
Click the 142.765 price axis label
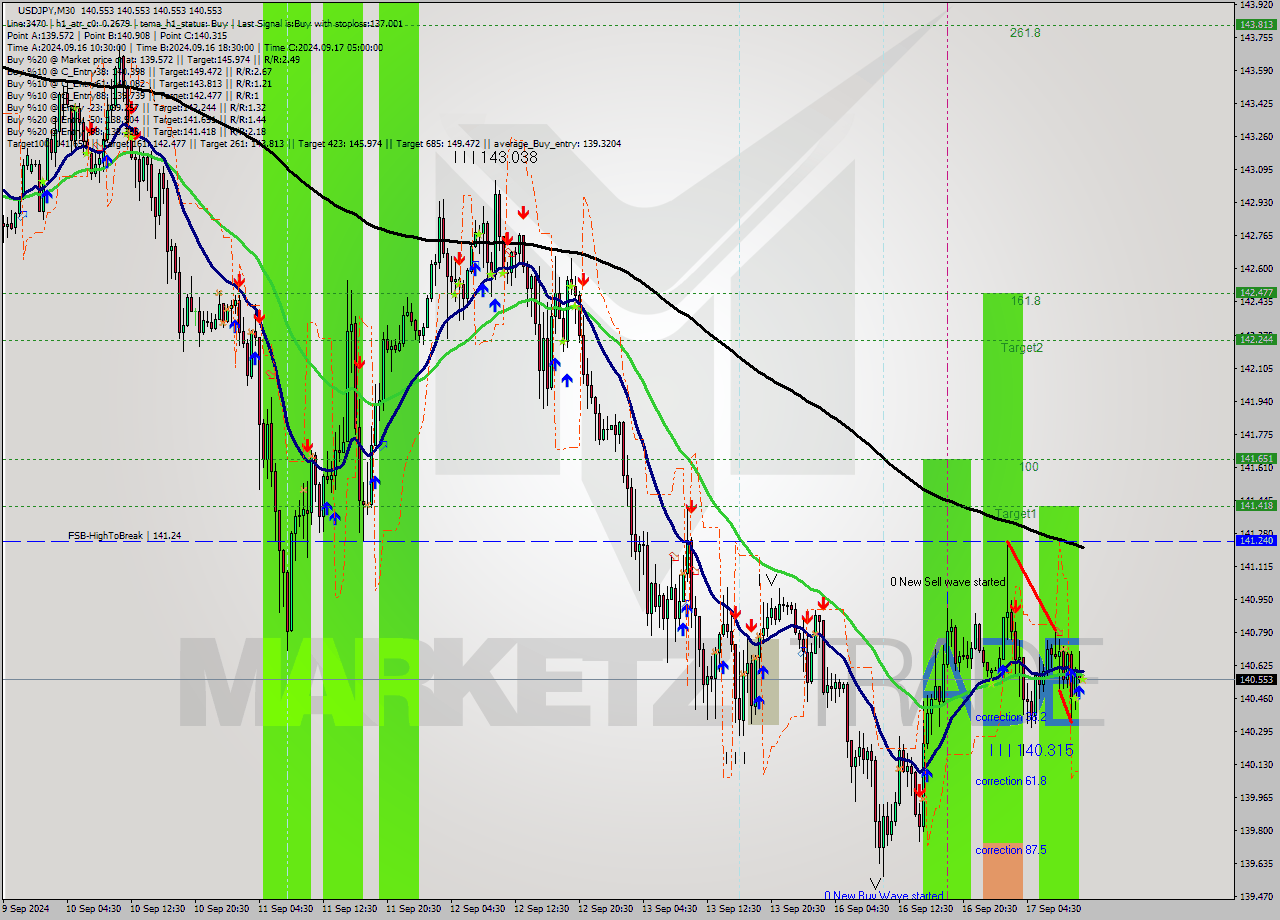(x=1256, y=235)
